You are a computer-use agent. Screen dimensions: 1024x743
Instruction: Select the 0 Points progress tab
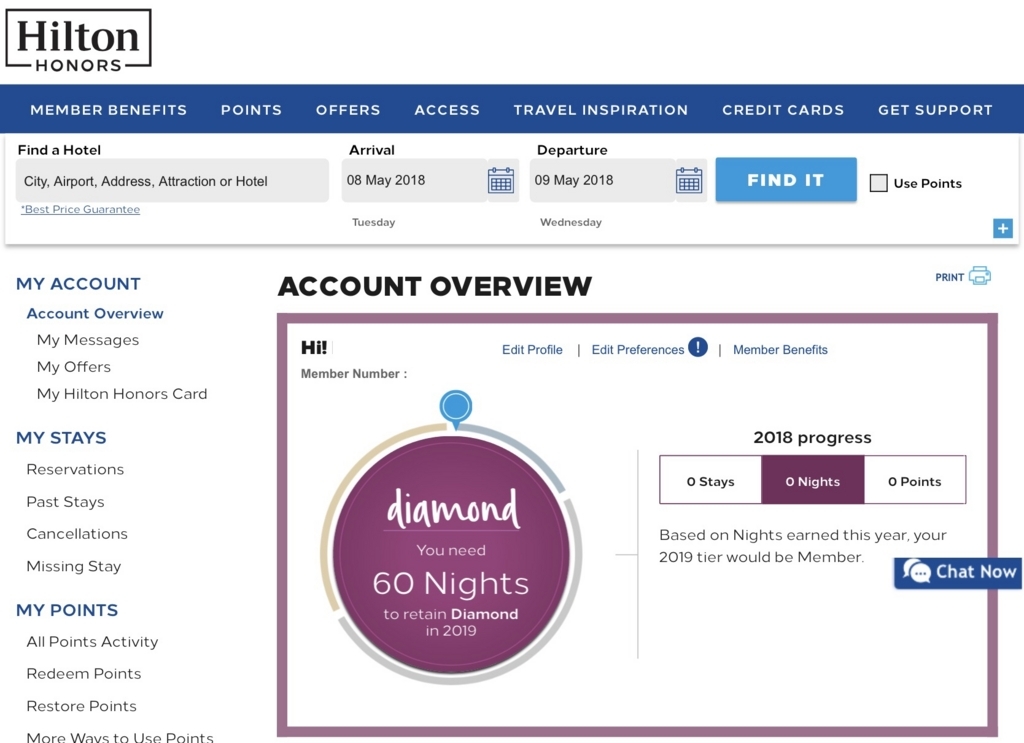point(915,480)
